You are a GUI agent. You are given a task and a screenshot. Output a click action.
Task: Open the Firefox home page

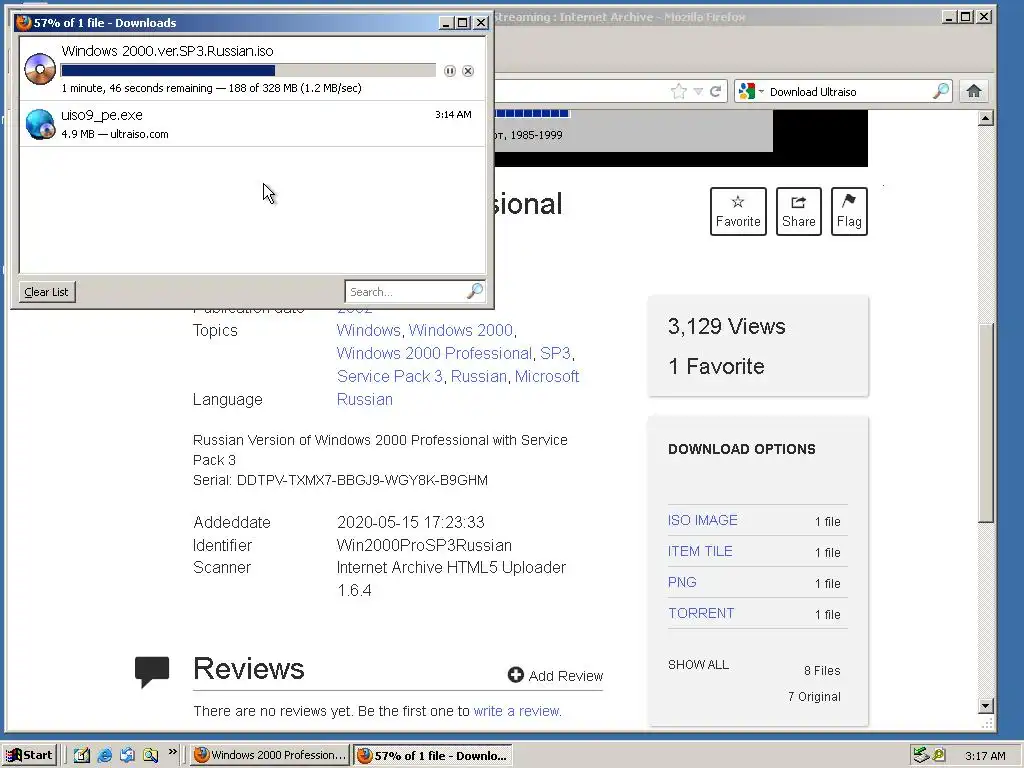pos(974,91)
